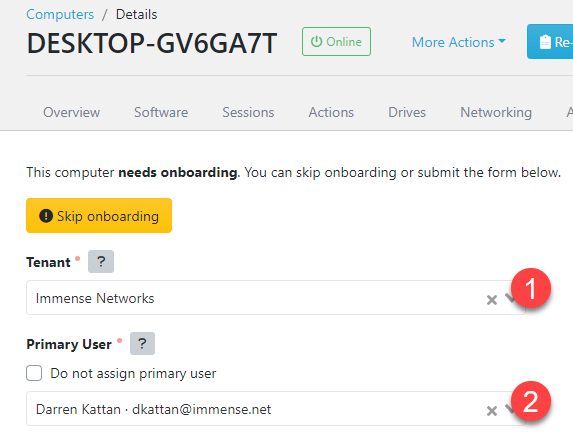Switch to the Sessions tab

pos(248,112)
